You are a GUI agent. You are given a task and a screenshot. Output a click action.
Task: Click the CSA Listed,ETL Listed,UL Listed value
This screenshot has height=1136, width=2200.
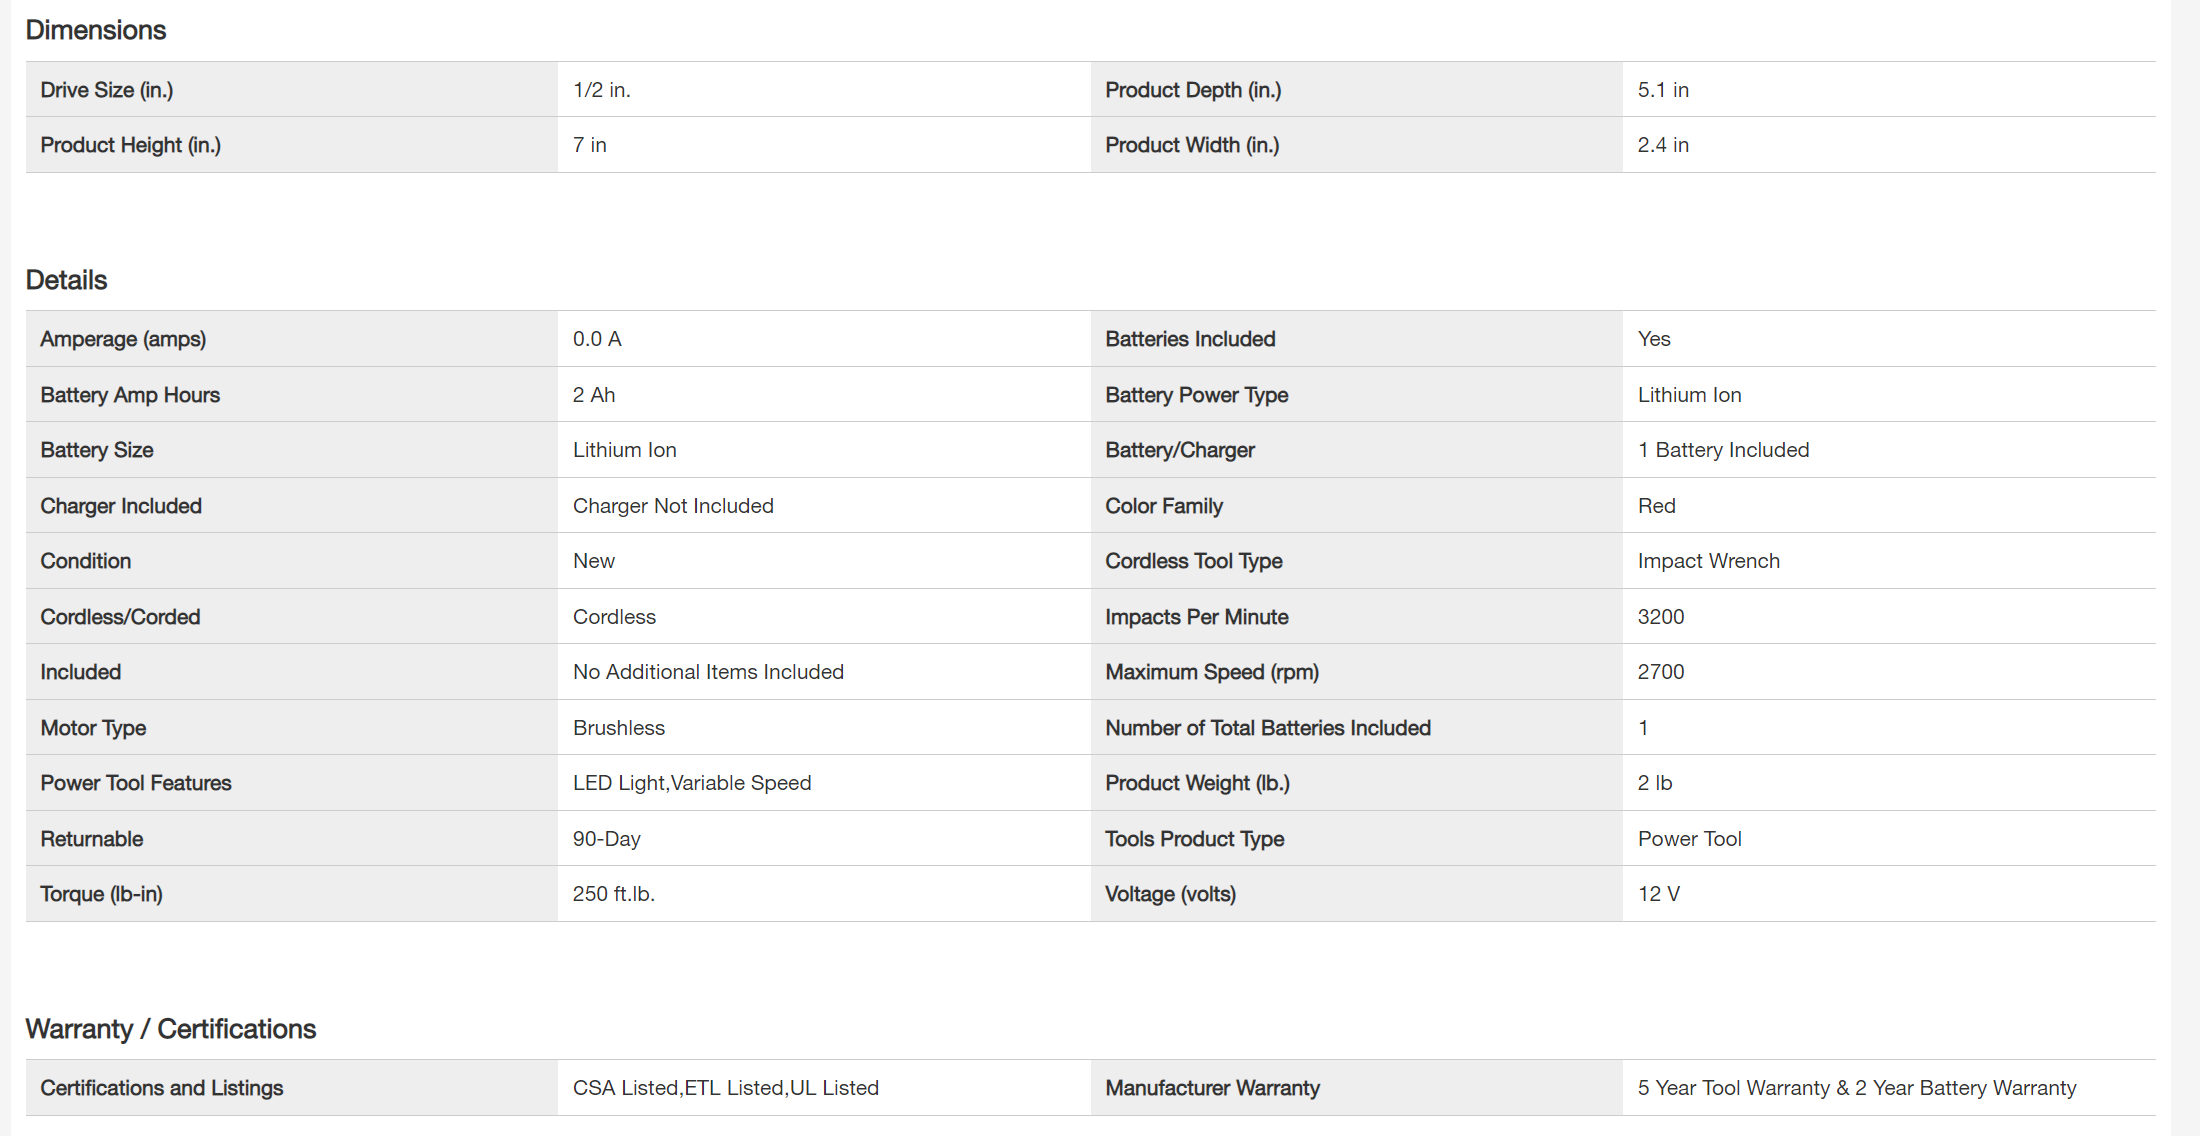click(x=725, y=1088)
